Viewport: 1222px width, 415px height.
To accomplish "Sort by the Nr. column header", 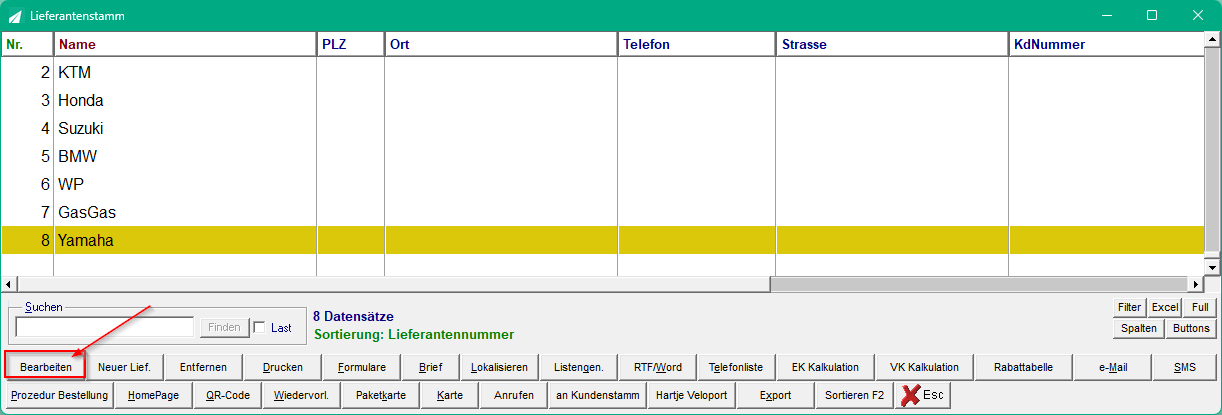I will 27,44.
